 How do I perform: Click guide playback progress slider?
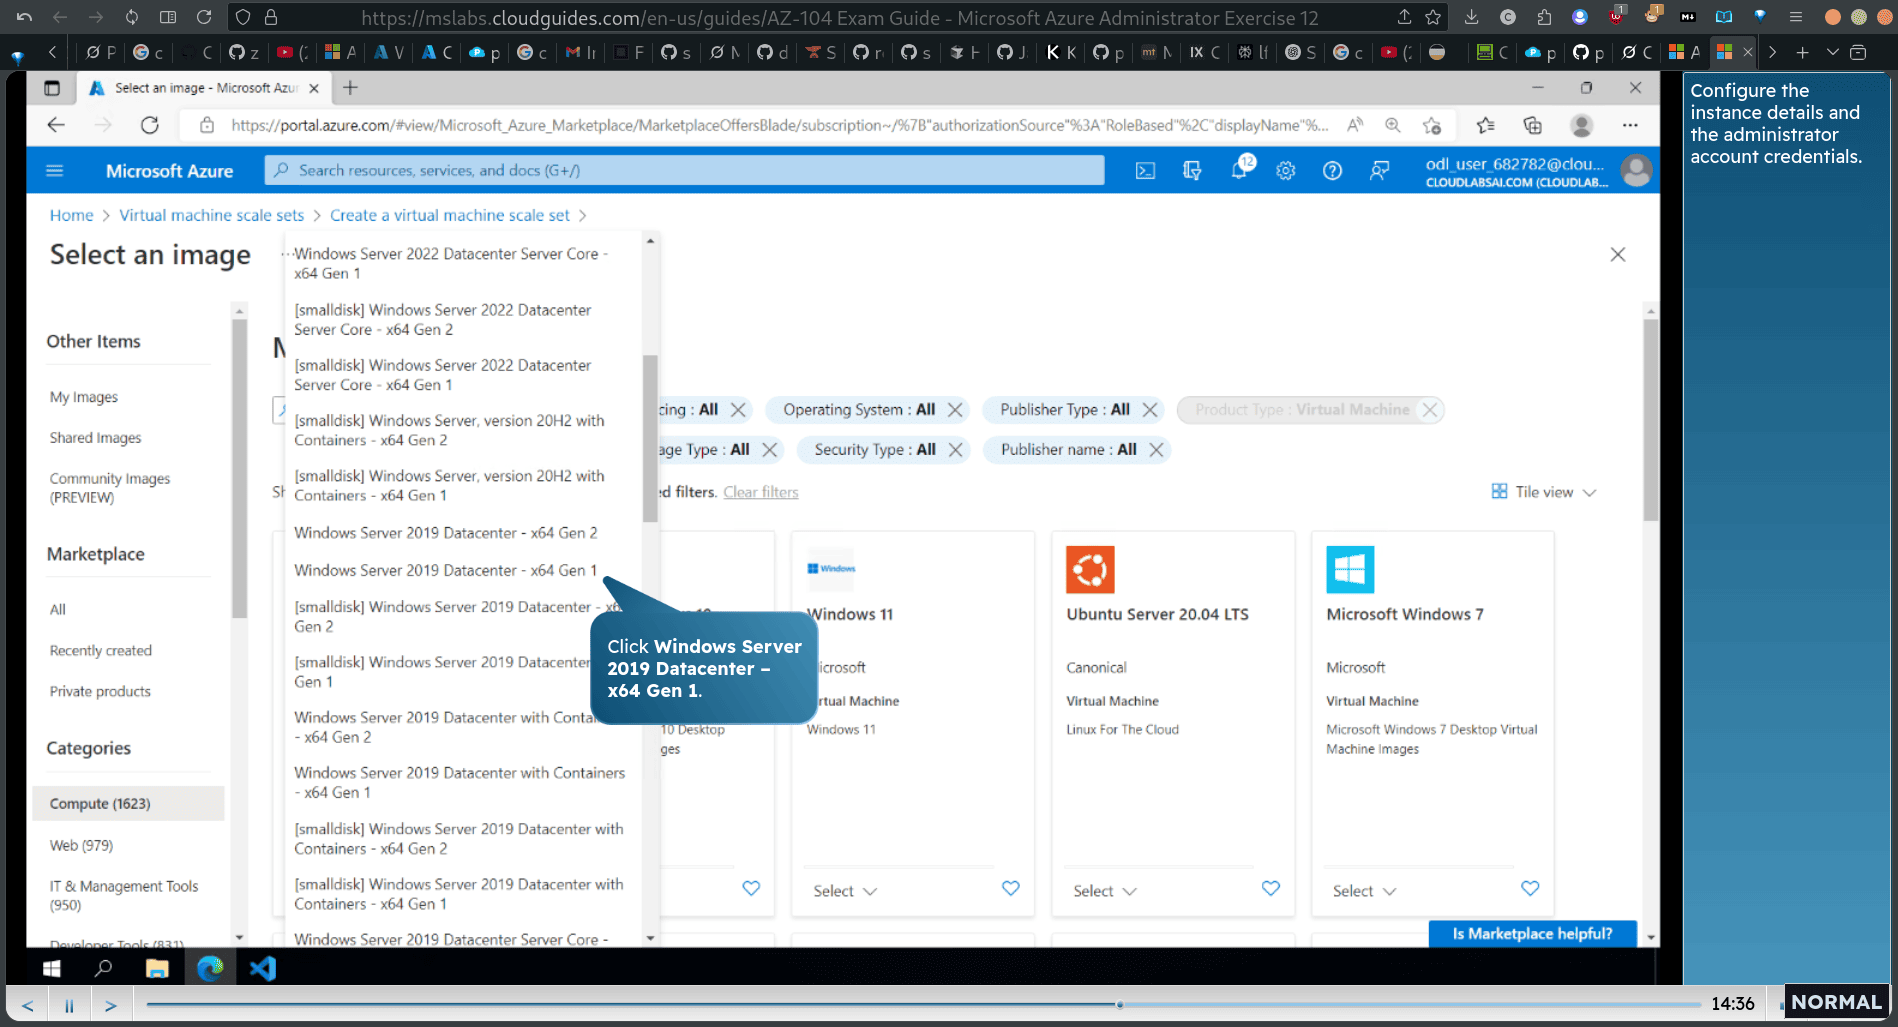click(x=922, y=1004)
